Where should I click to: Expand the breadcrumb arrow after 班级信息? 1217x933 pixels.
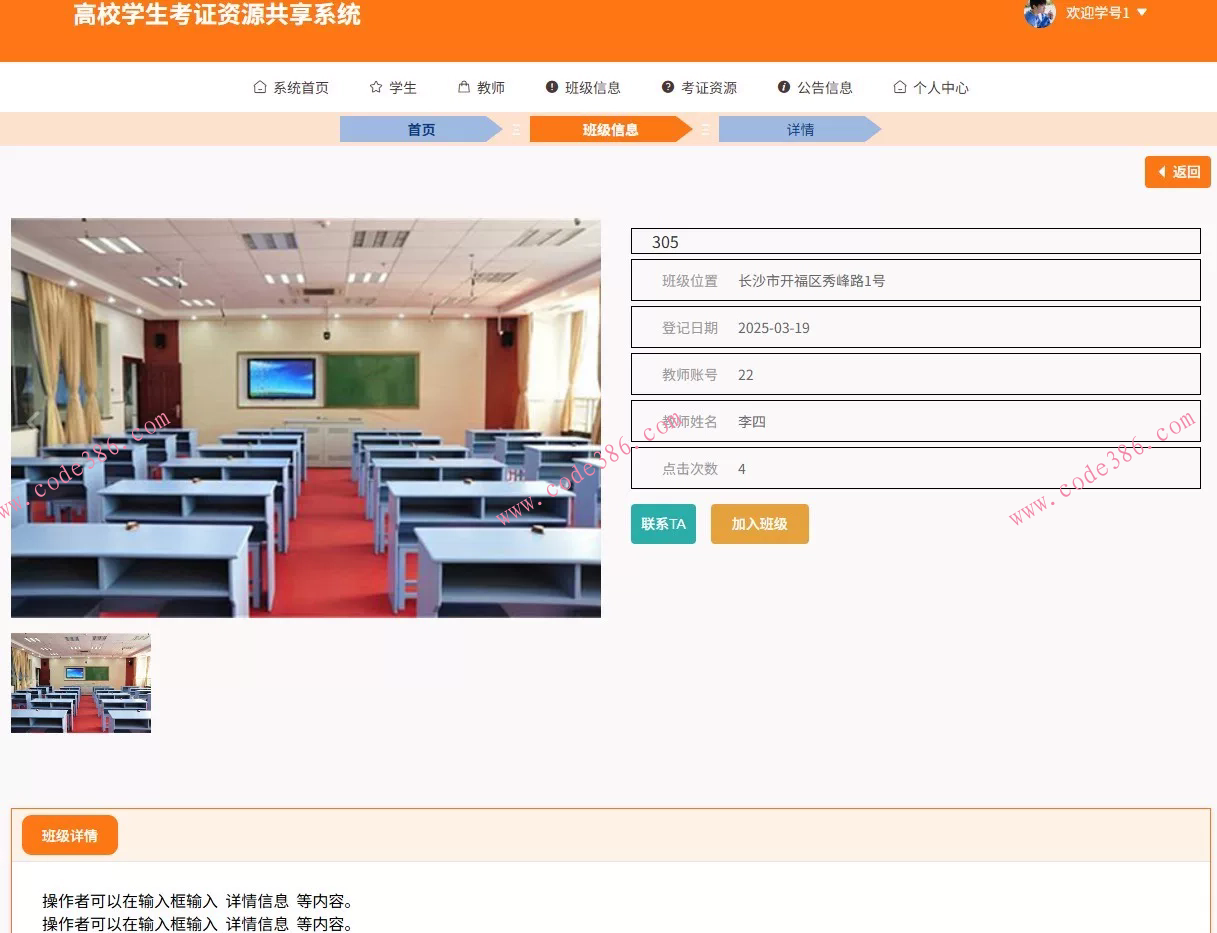tap(703, 129)
